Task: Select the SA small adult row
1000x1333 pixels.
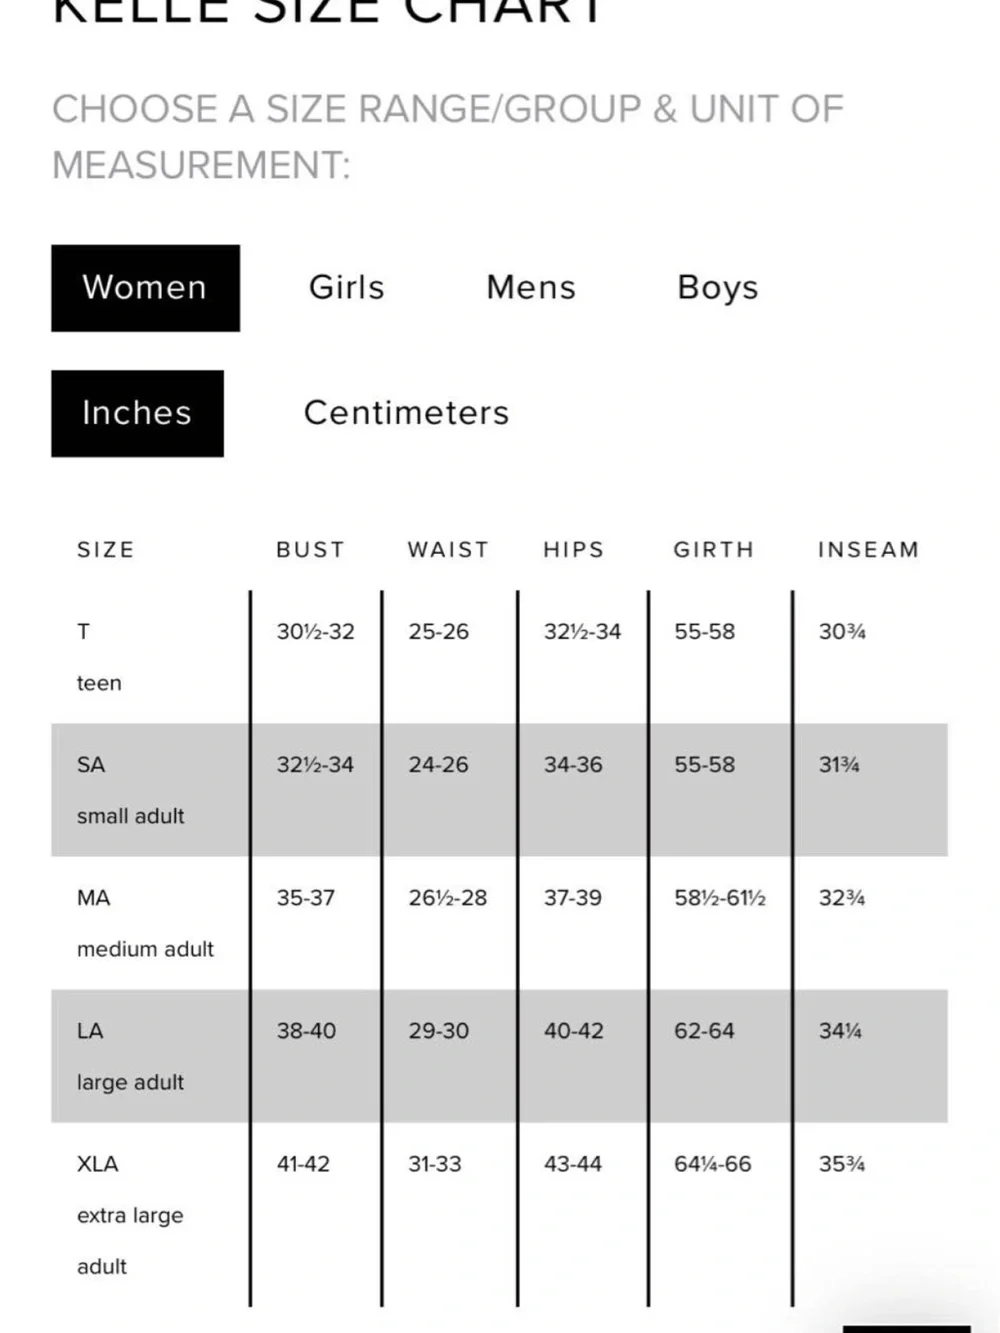Action: tap(499, 790)
